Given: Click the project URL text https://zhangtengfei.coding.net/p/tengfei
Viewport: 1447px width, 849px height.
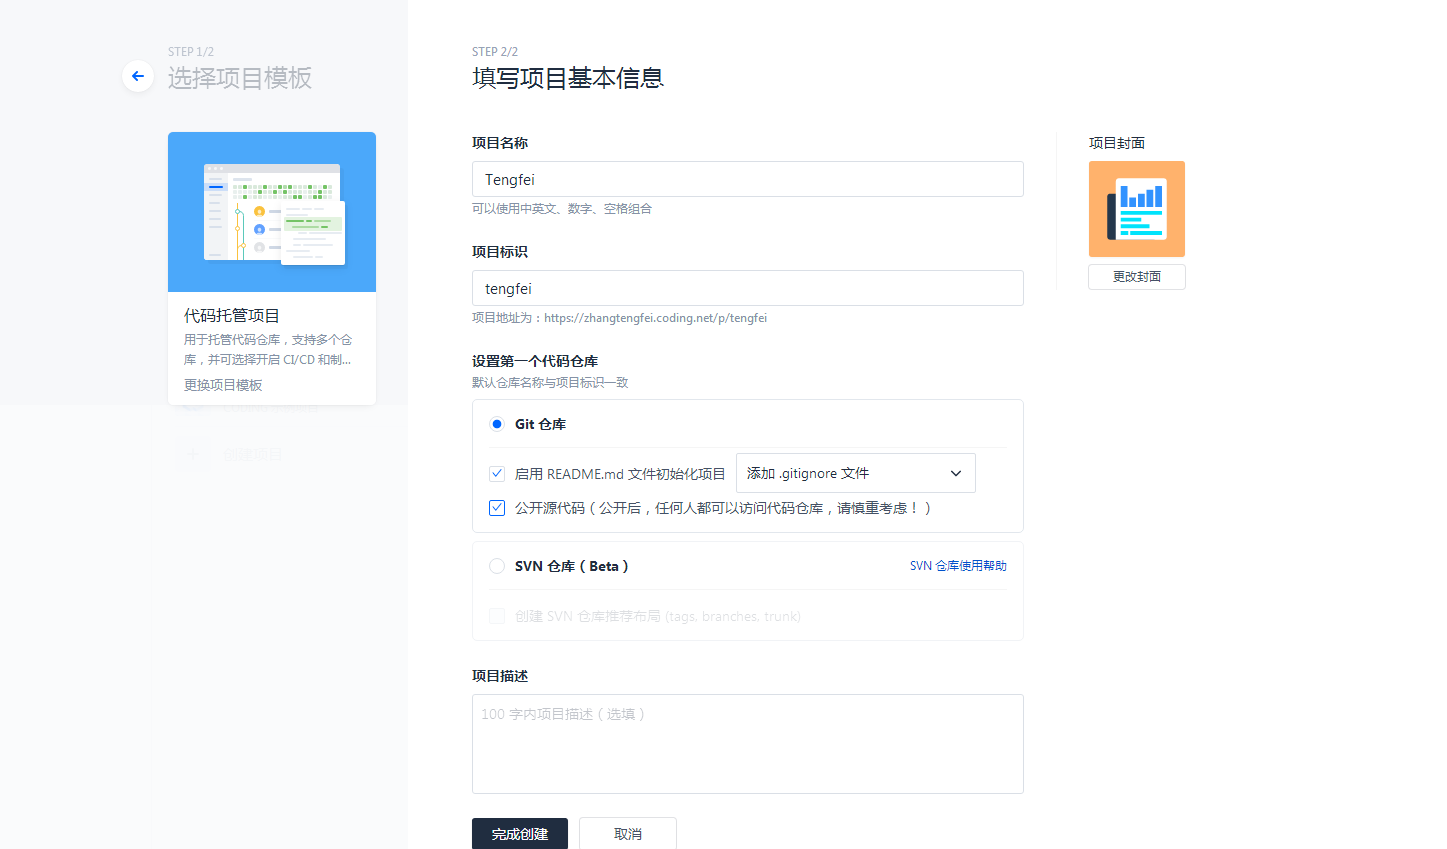Looking at the screenshot, I should 656,318.
